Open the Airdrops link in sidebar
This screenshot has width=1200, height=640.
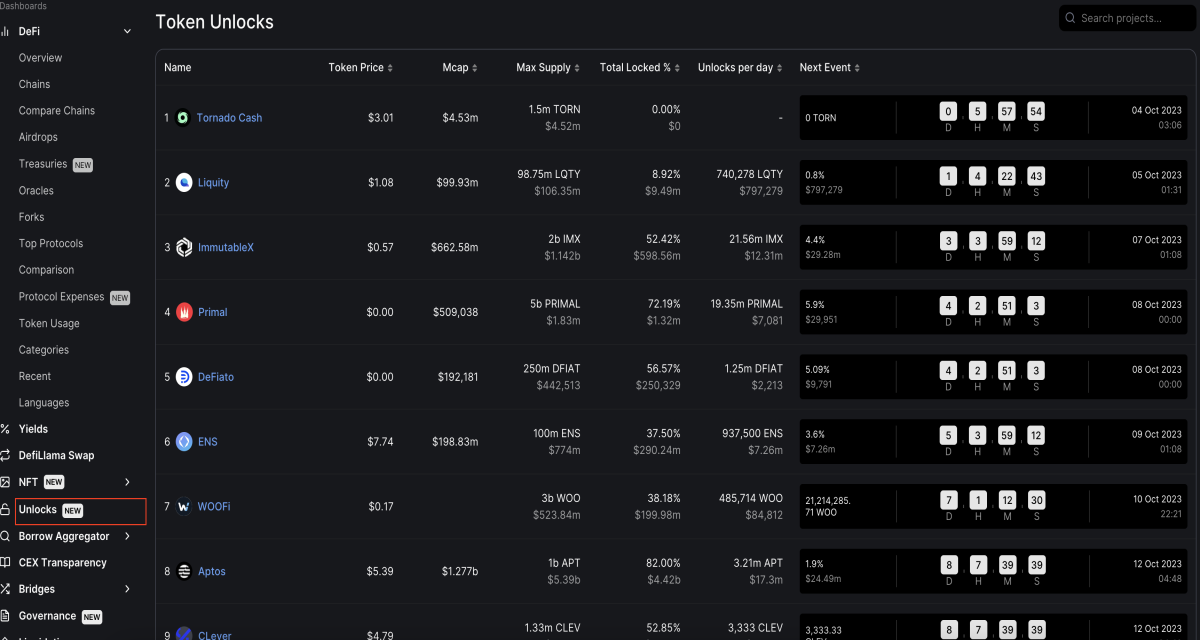pos(38,137)
